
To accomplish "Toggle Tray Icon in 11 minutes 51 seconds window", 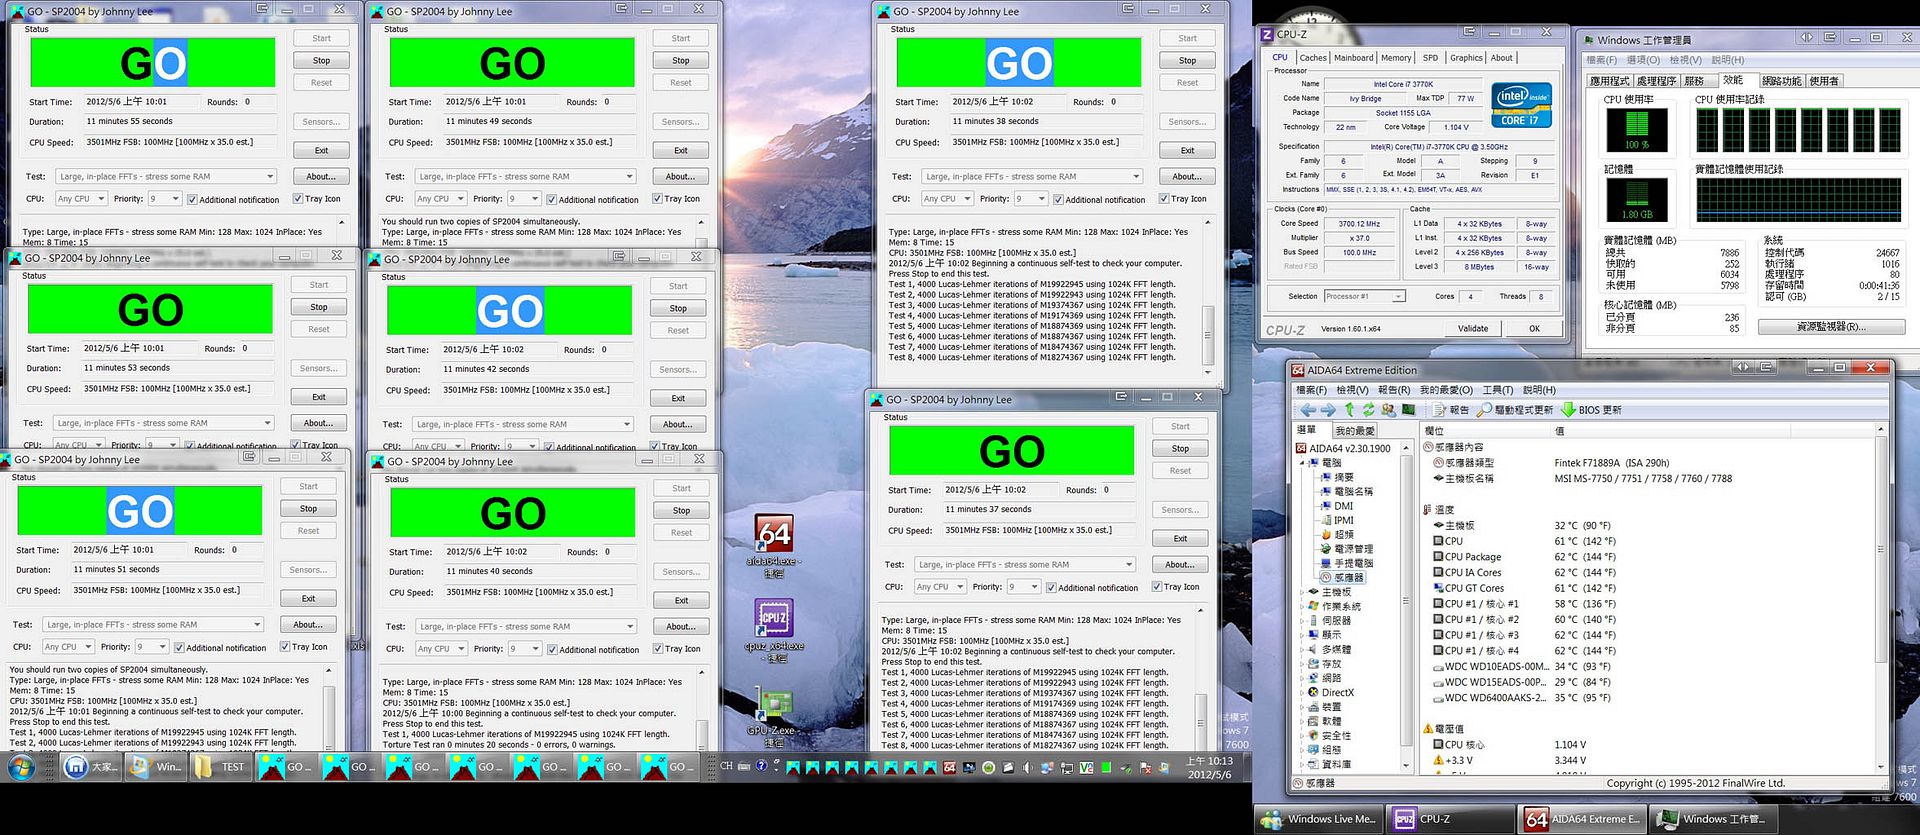I will [x=304, y=647].
